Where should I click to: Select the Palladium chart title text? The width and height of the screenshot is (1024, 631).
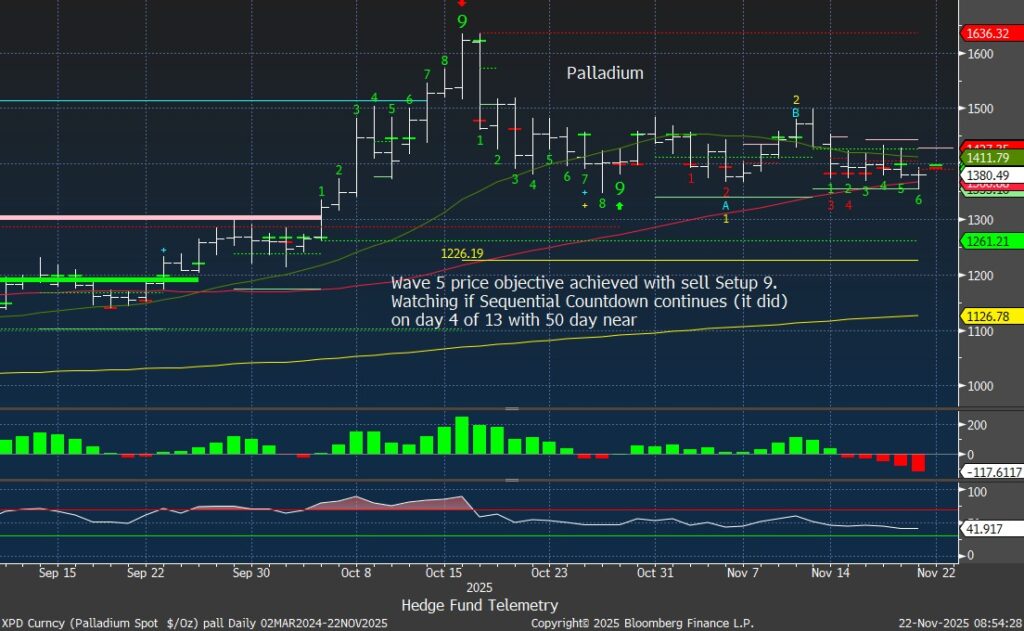point(605,73)
